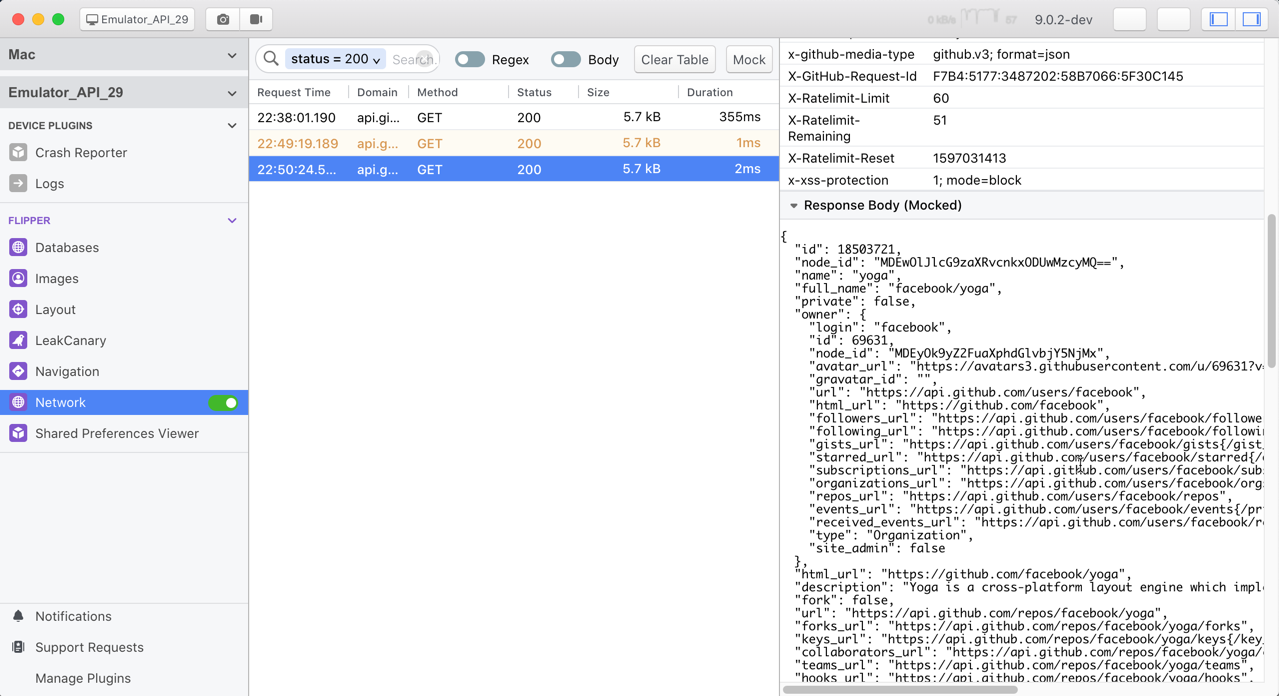Click x-github-media-type header value
Screen dimensions: 1279x696
pyautogui.click(x=1001, y=54)
